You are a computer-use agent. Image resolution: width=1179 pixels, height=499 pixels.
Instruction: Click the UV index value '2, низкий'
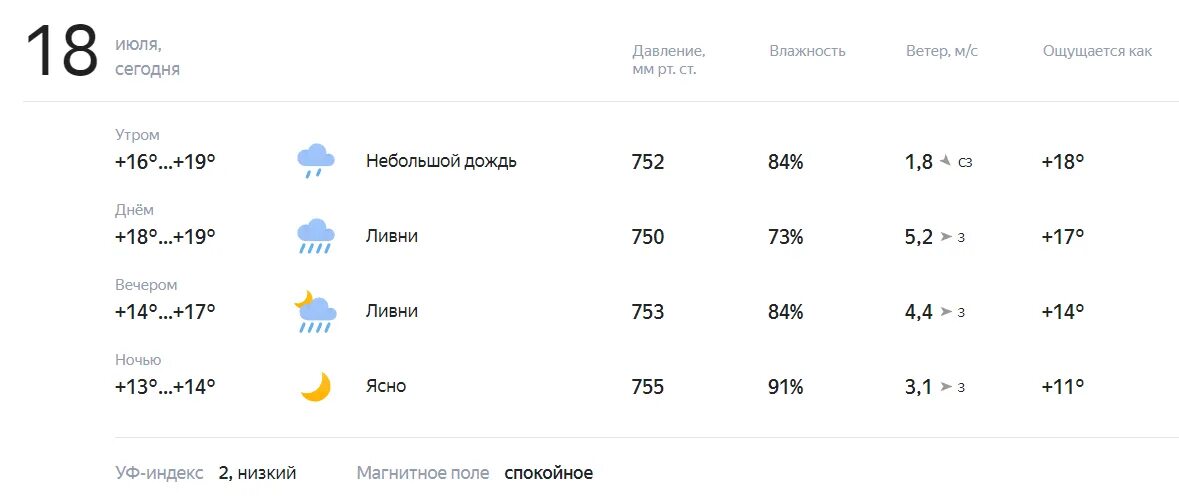pyautogui.click(x=257, y=473)
